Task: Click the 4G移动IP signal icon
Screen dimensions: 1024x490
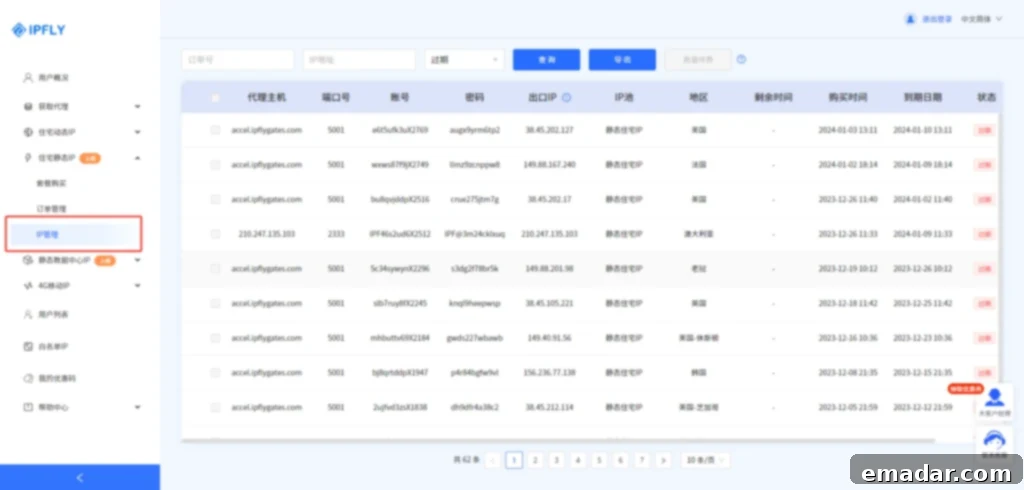Action: pyautogui.click(x=28, y=286)
